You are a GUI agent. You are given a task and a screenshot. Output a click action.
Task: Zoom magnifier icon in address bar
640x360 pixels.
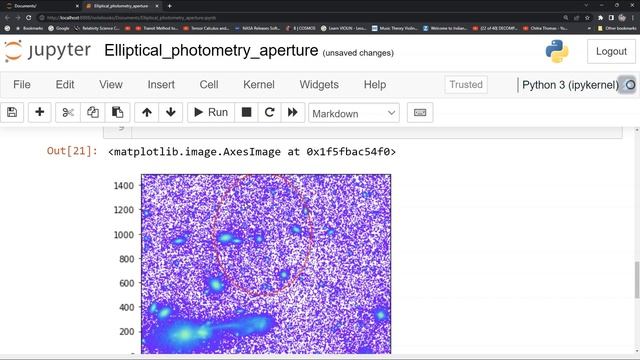pyautogui.click(x=566, y=18)
